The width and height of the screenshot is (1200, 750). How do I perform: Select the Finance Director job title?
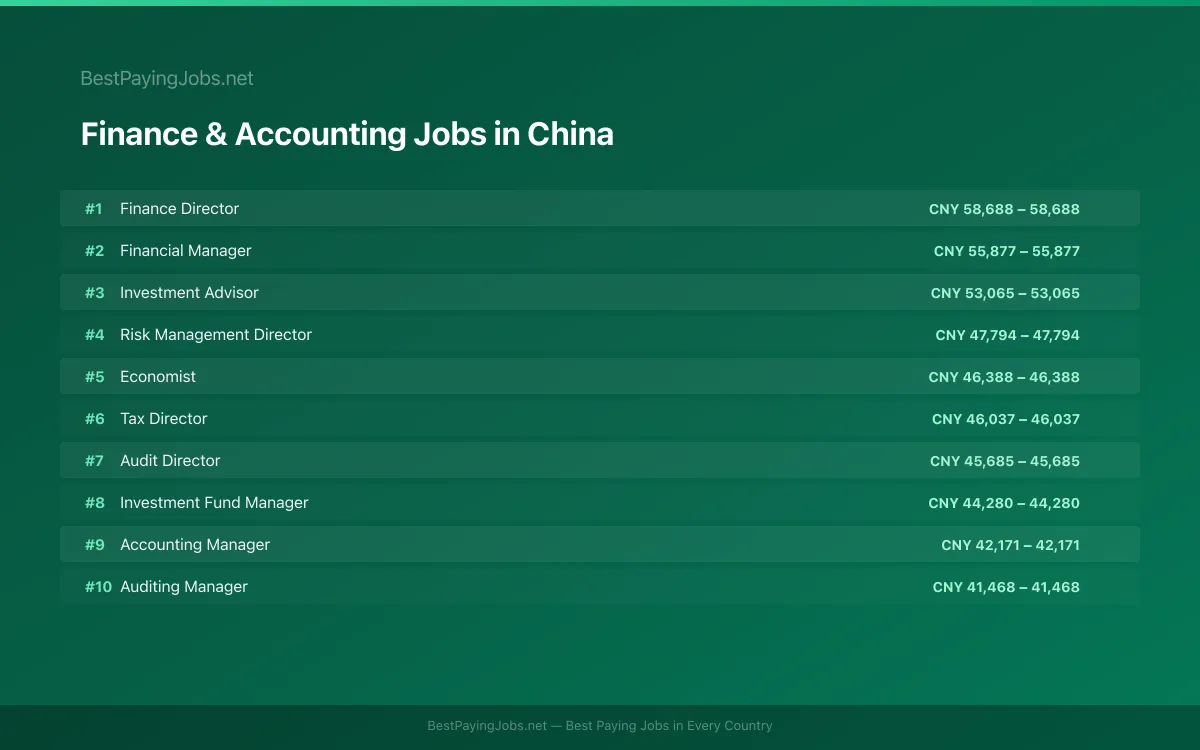pos(179,208)
